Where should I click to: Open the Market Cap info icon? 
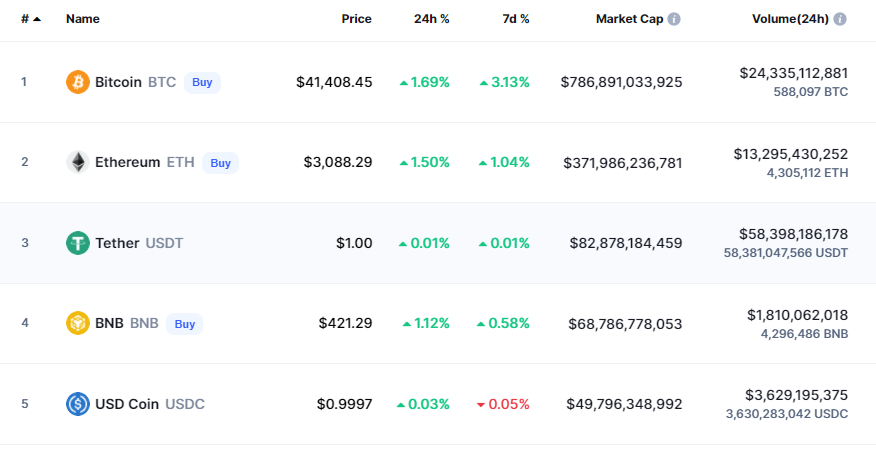pyautogui.click(x=674, y=19)
